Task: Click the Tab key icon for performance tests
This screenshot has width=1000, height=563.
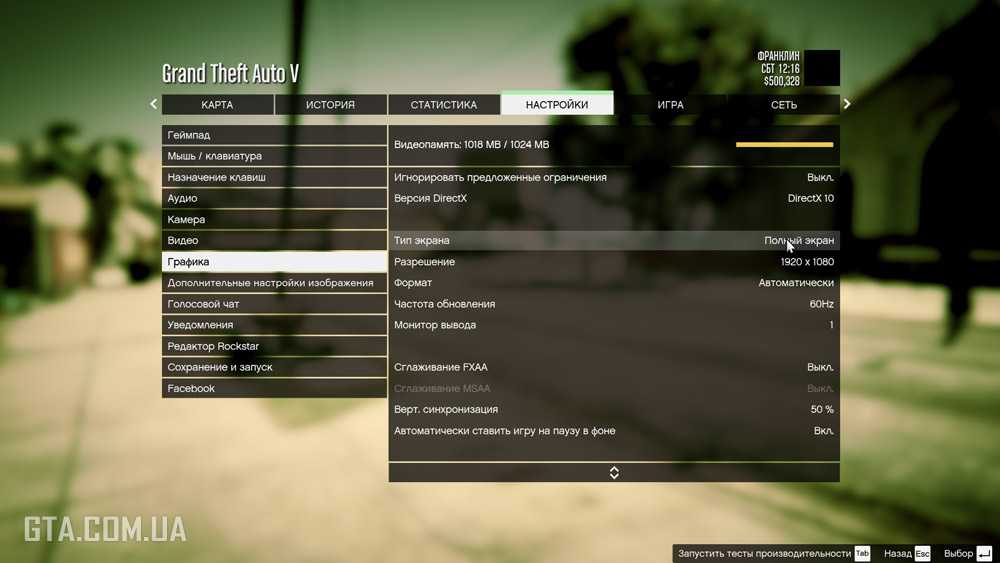Action: coord(862,553)
